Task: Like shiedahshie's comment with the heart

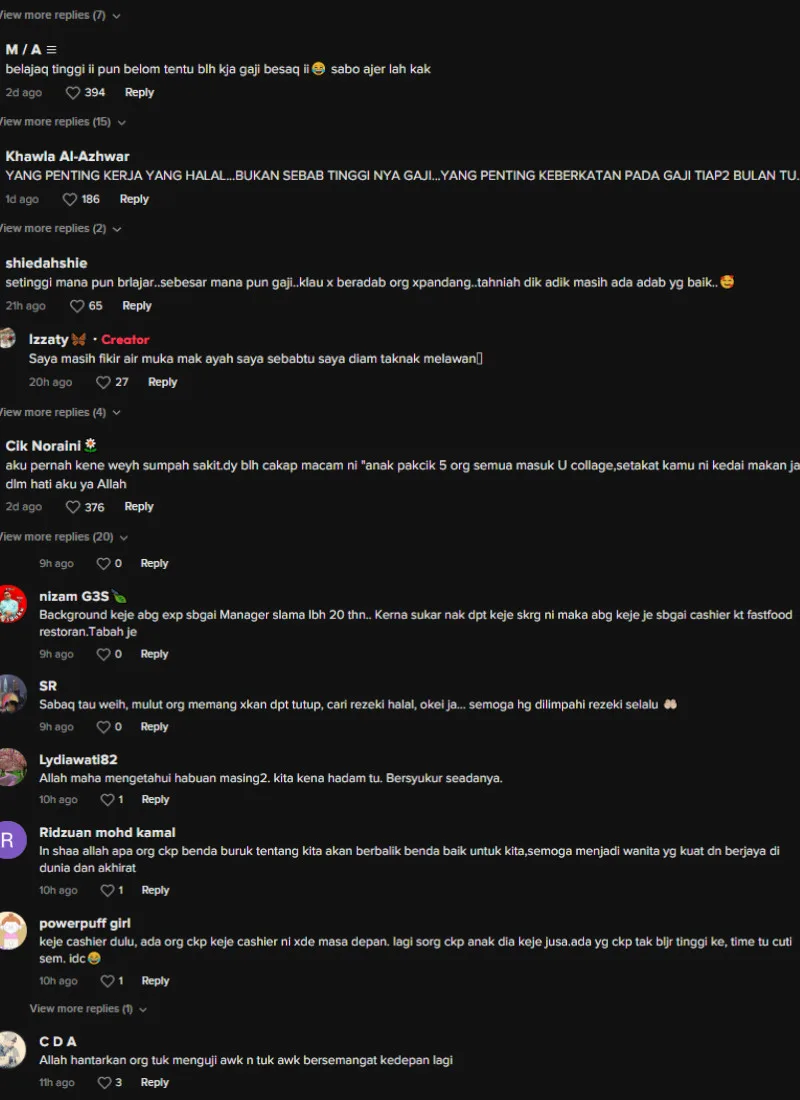Action: point(76,306)
